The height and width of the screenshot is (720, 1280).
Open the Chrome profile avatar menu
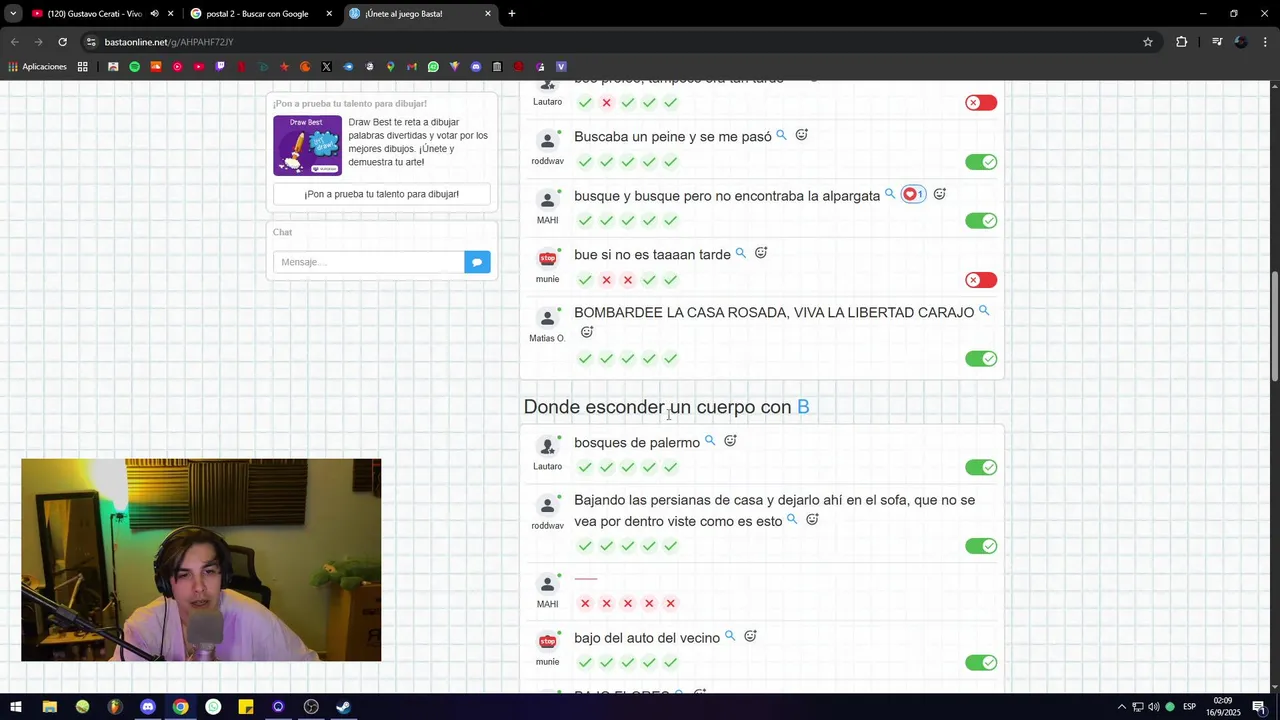point(1241,42)
